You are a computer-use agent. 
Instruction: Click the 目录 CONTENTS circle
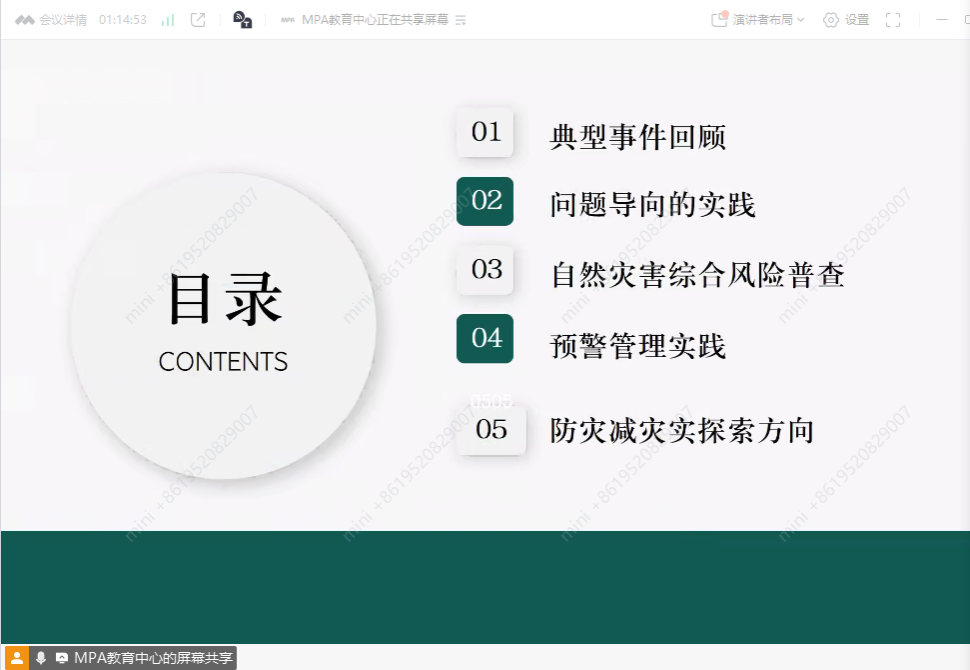[x=223, y=325]
